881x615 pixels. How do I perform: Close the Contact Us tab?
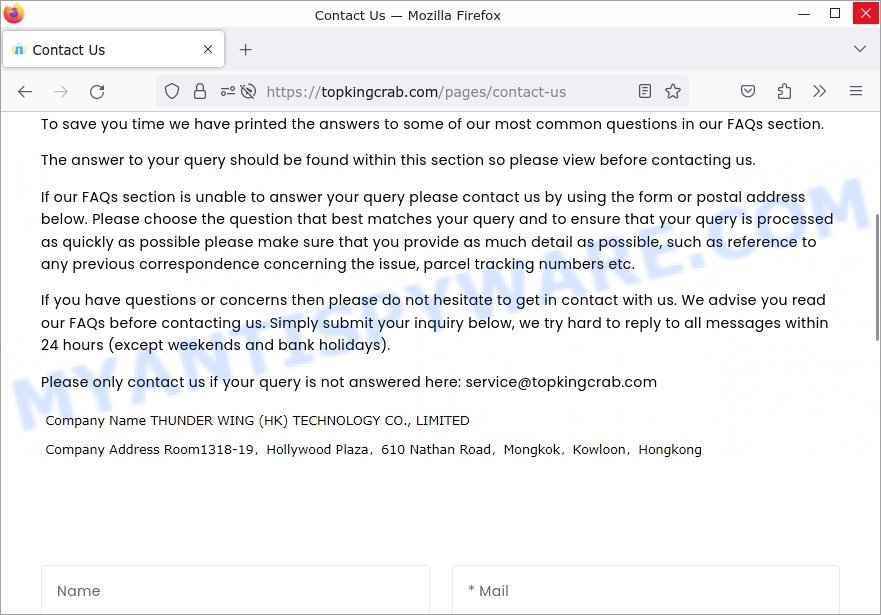pos(208,49)
